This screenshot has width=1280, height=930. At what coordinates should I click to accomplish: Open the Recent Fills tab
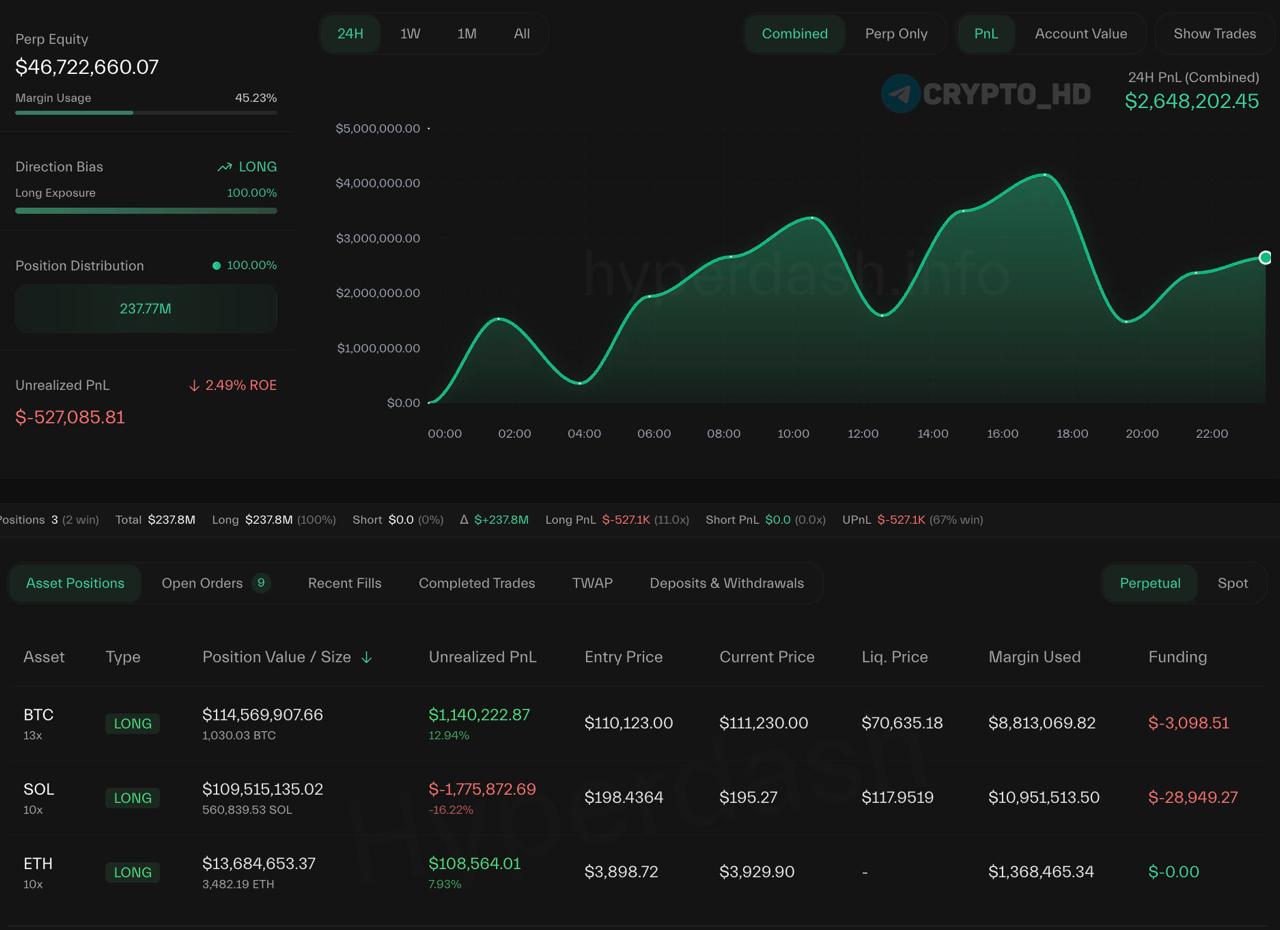click(344, 583)
